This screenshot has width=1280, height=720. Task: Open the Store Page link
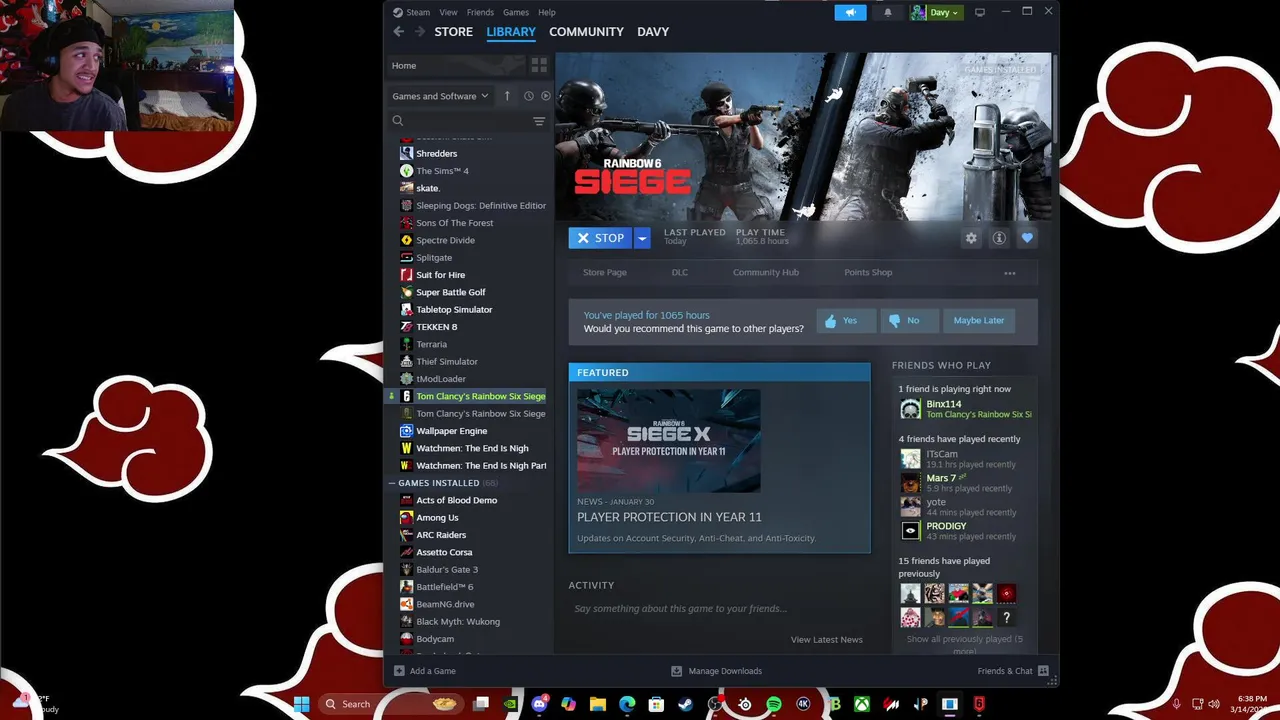point(605,272)
